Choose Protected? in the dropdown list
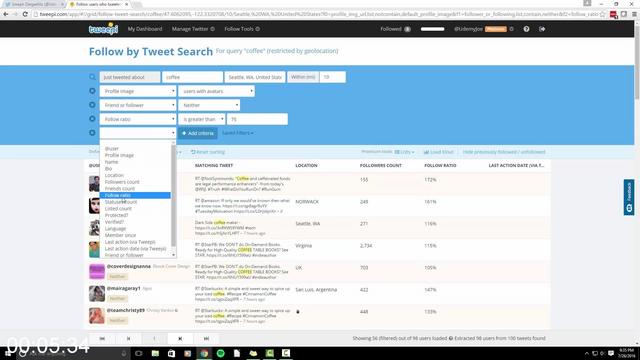 click(116, 215)
